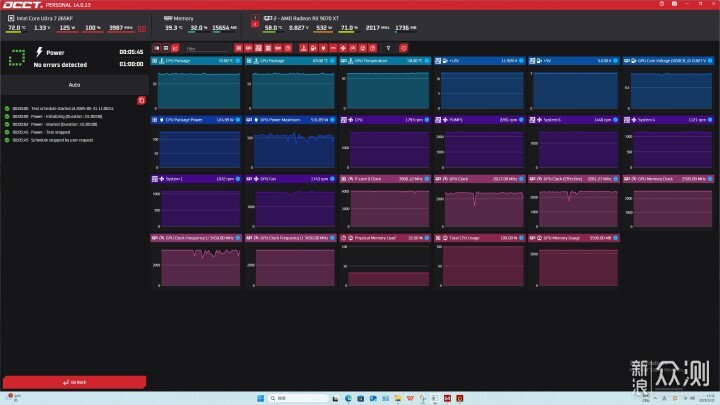
Task: Open info for CPU Package 72.00°C graph
Action: pyautogui.click(x=238, y=61)
